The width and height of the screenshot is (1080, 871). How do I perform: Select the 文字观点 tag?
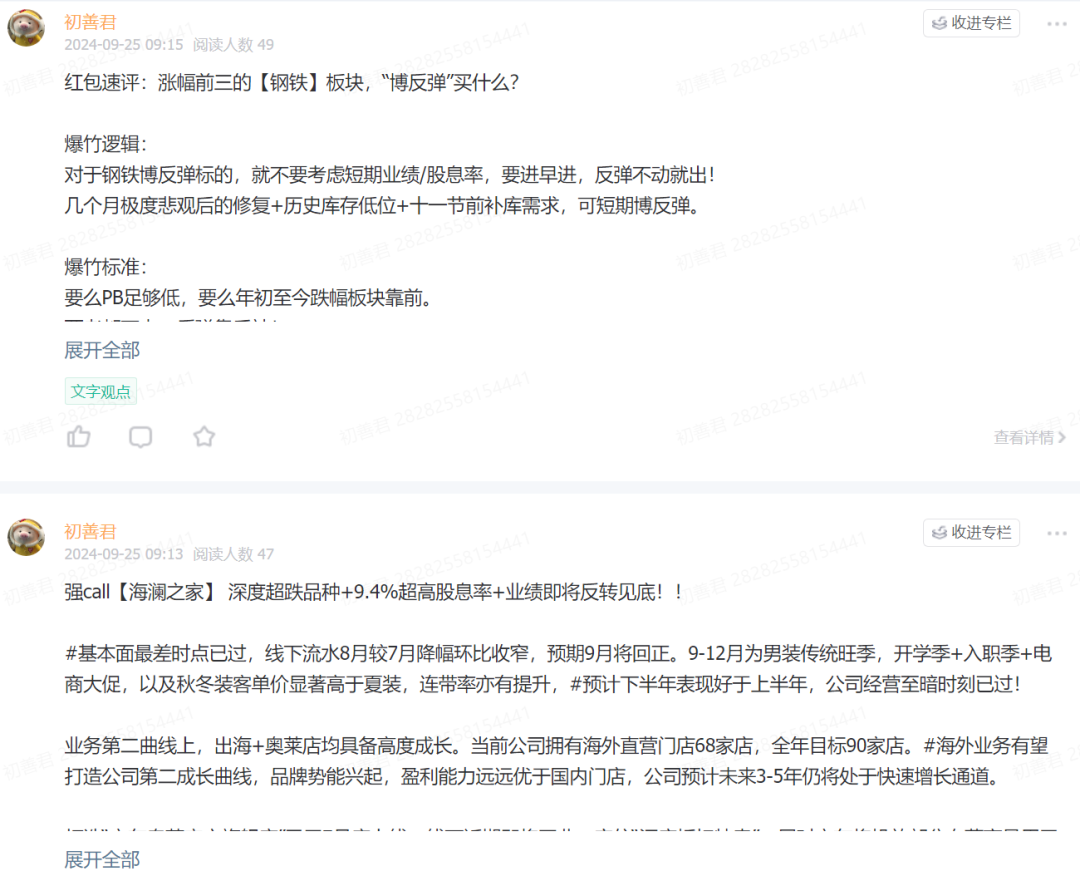(x=101, y=392)
